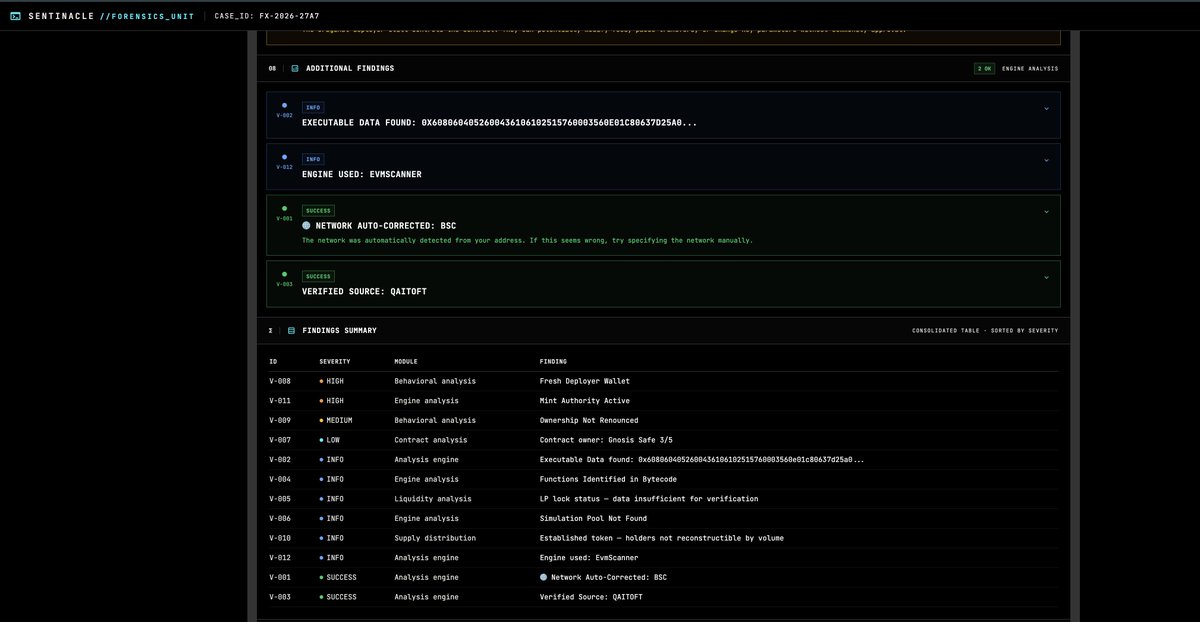This screenshot has height=622, width=1200.
Task: Click the network auto-detection description text
Action: point(527,240)
